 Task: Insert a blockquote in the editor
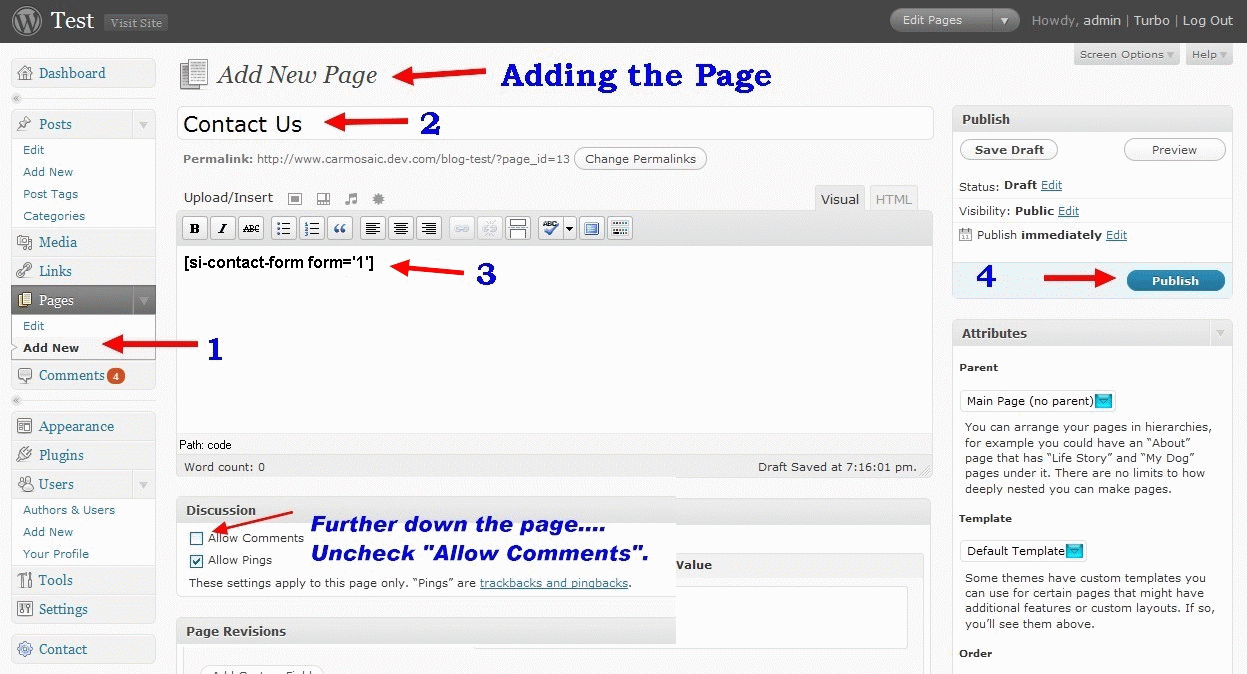pos(340,229)
